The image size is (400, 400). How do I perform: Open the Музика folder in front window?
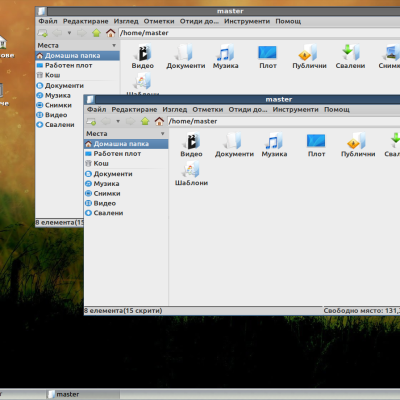[274, 145]
